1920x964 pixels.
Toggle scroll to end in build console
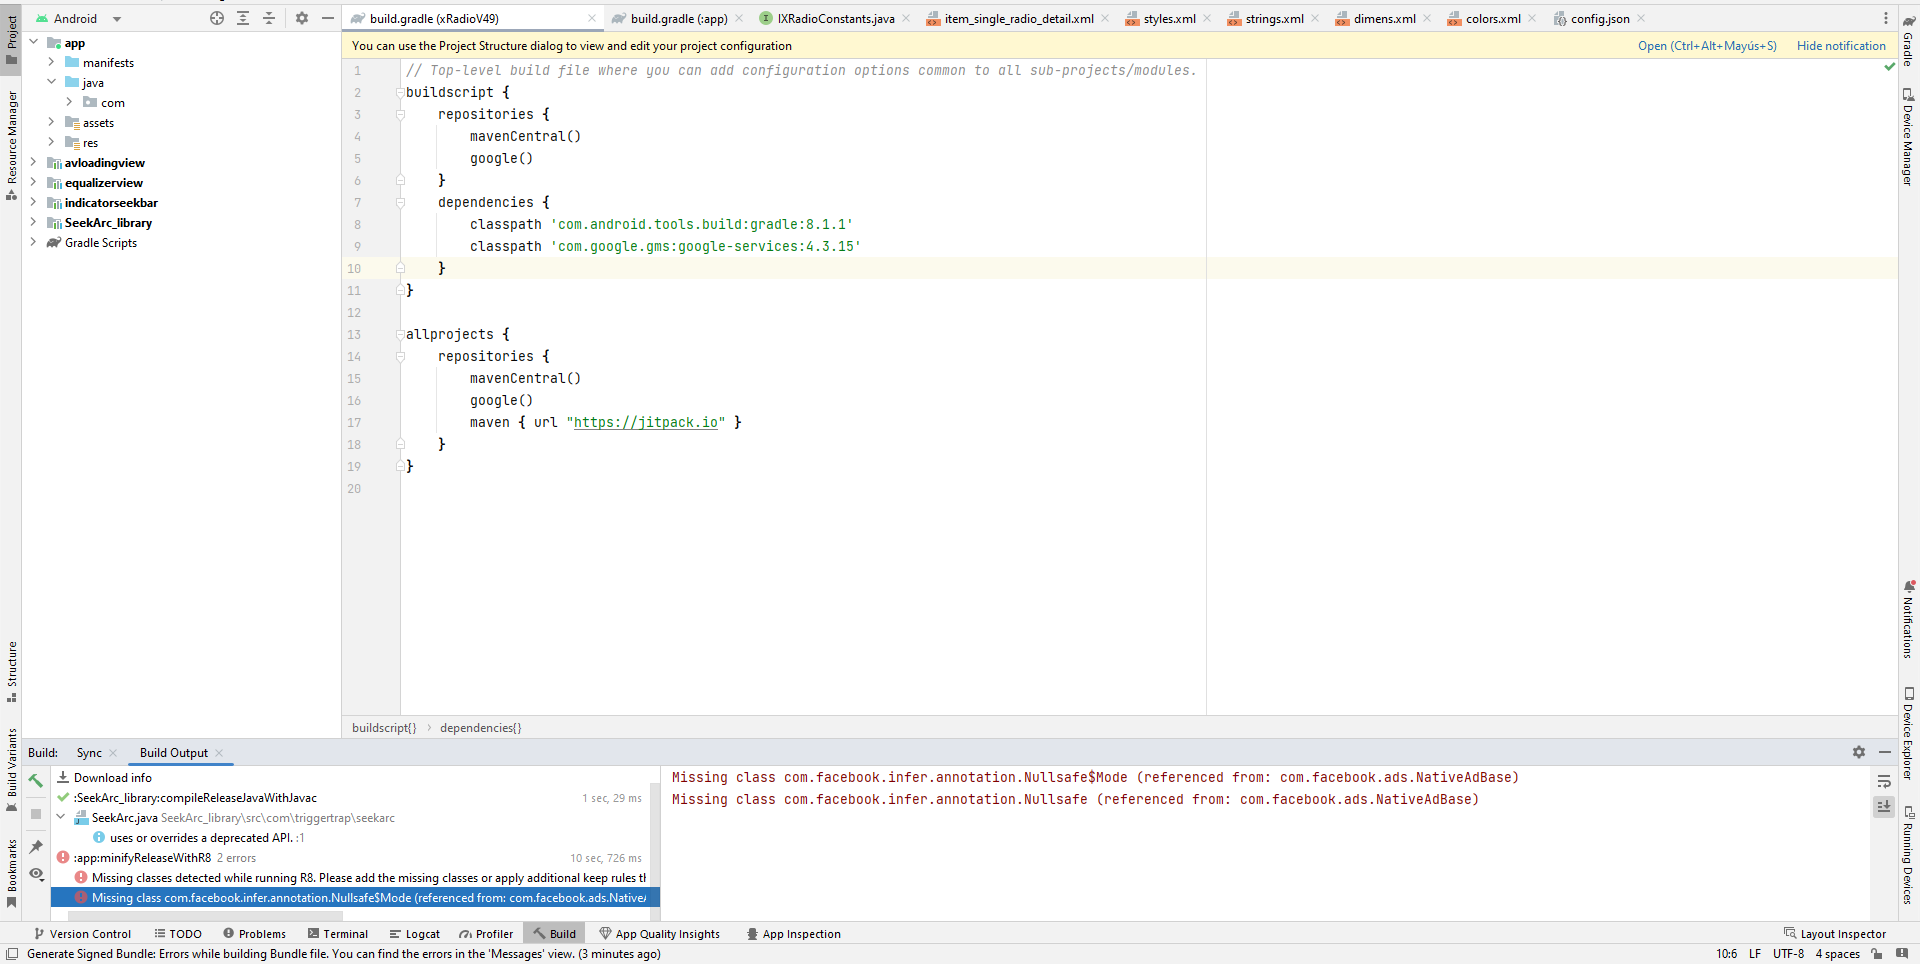1884,806
